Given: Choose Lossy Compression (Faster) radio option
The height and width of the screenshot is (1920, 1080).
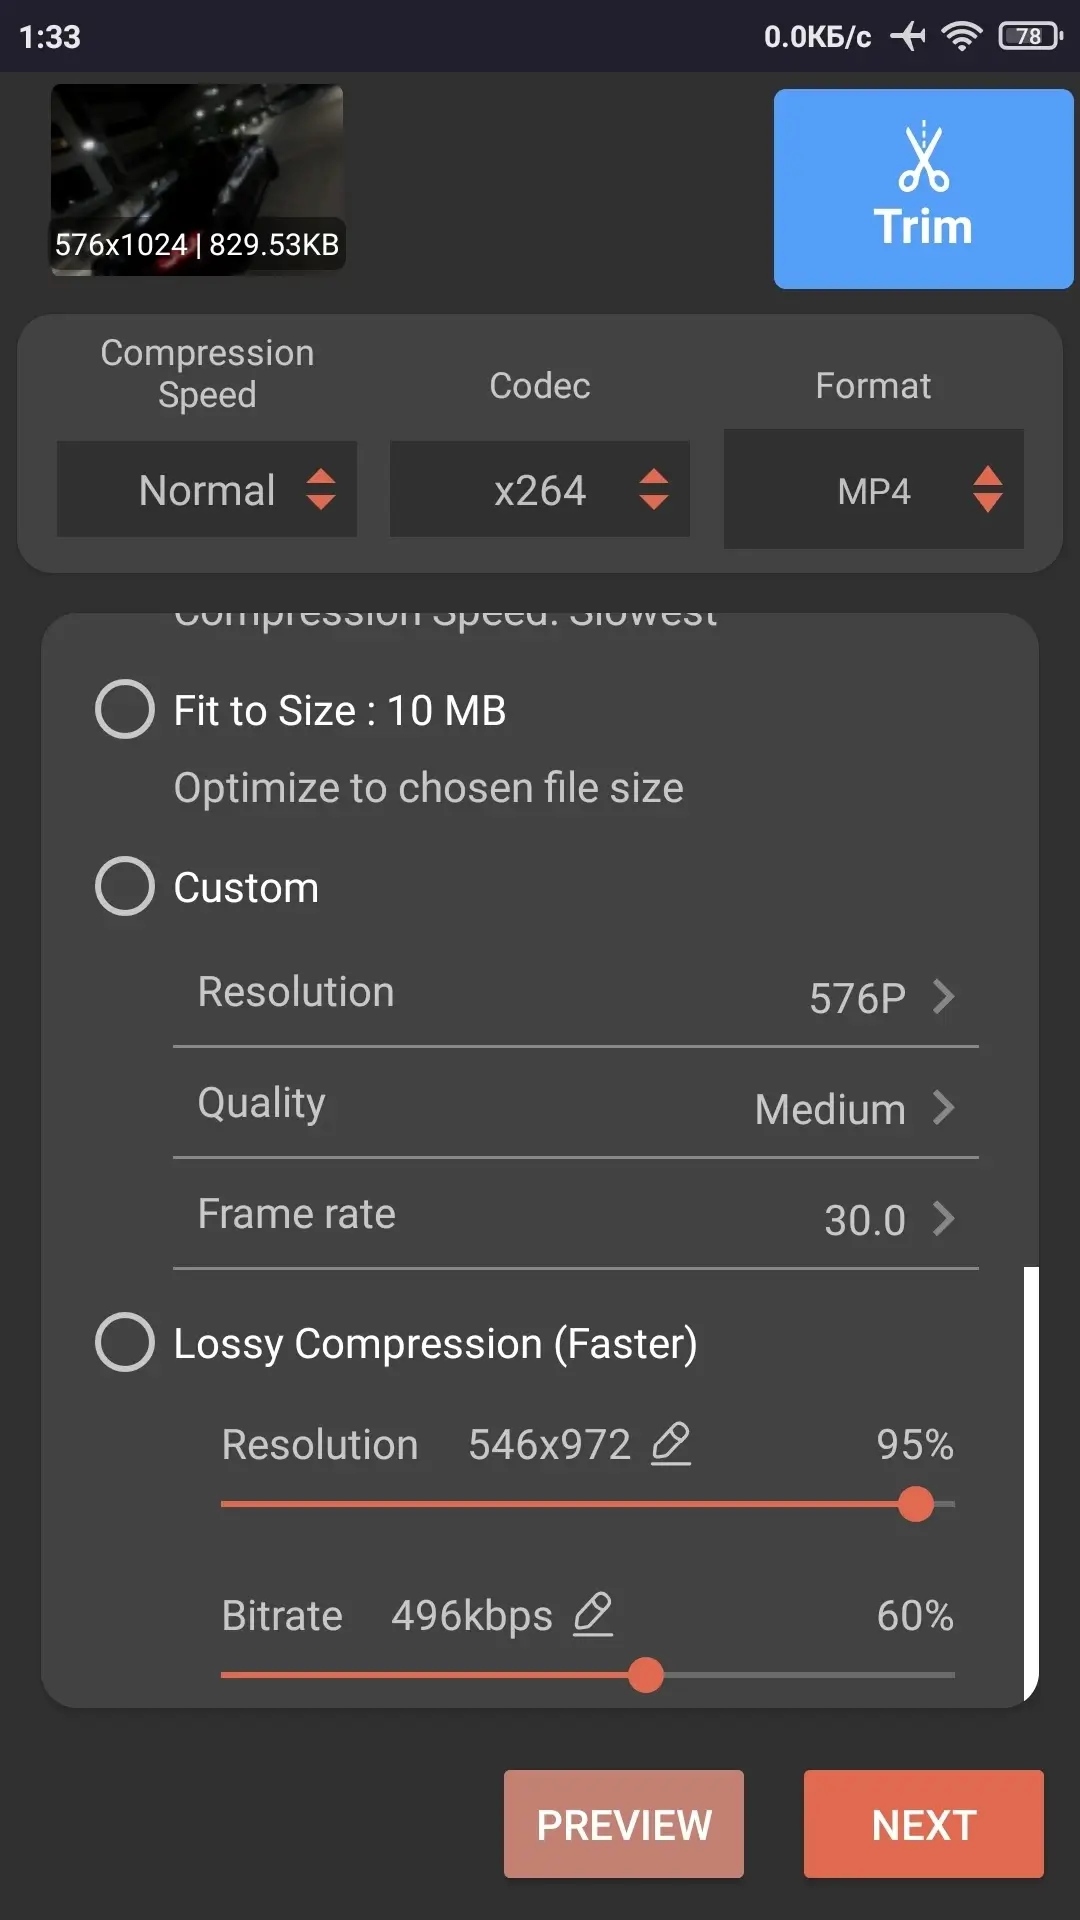Looking at the screenshot, I should pyautogui.click(x=125, y=1342).
